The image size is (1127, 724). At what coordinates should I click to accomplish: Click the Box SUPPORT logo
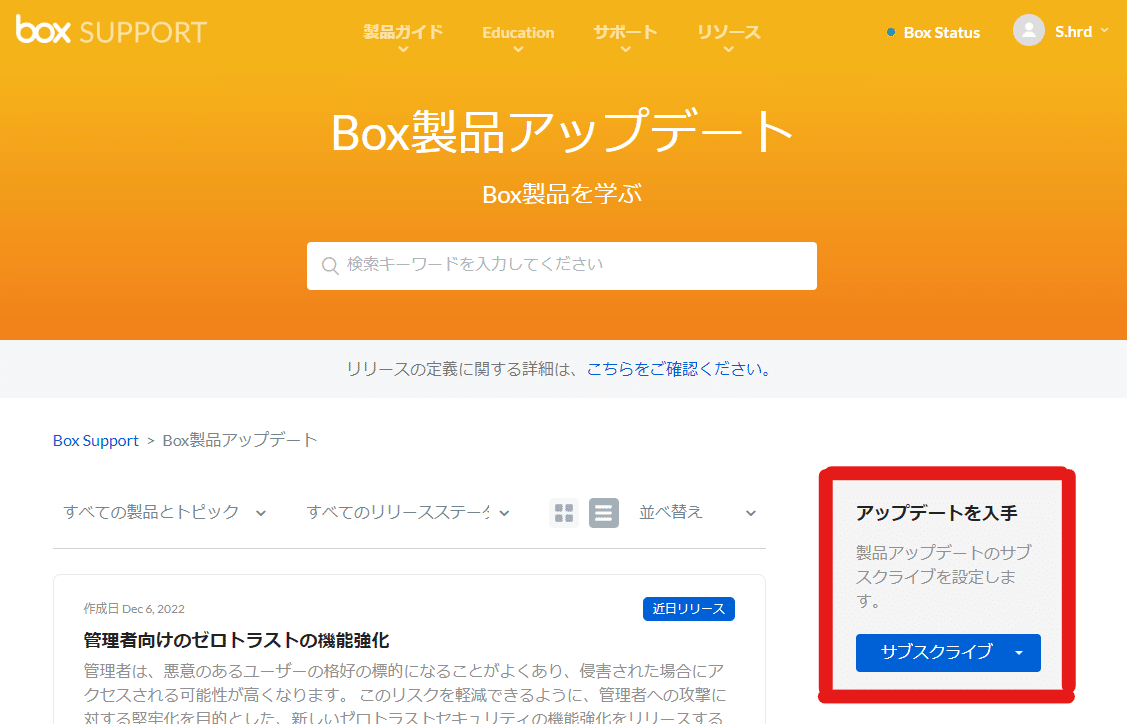click(110, 30)
